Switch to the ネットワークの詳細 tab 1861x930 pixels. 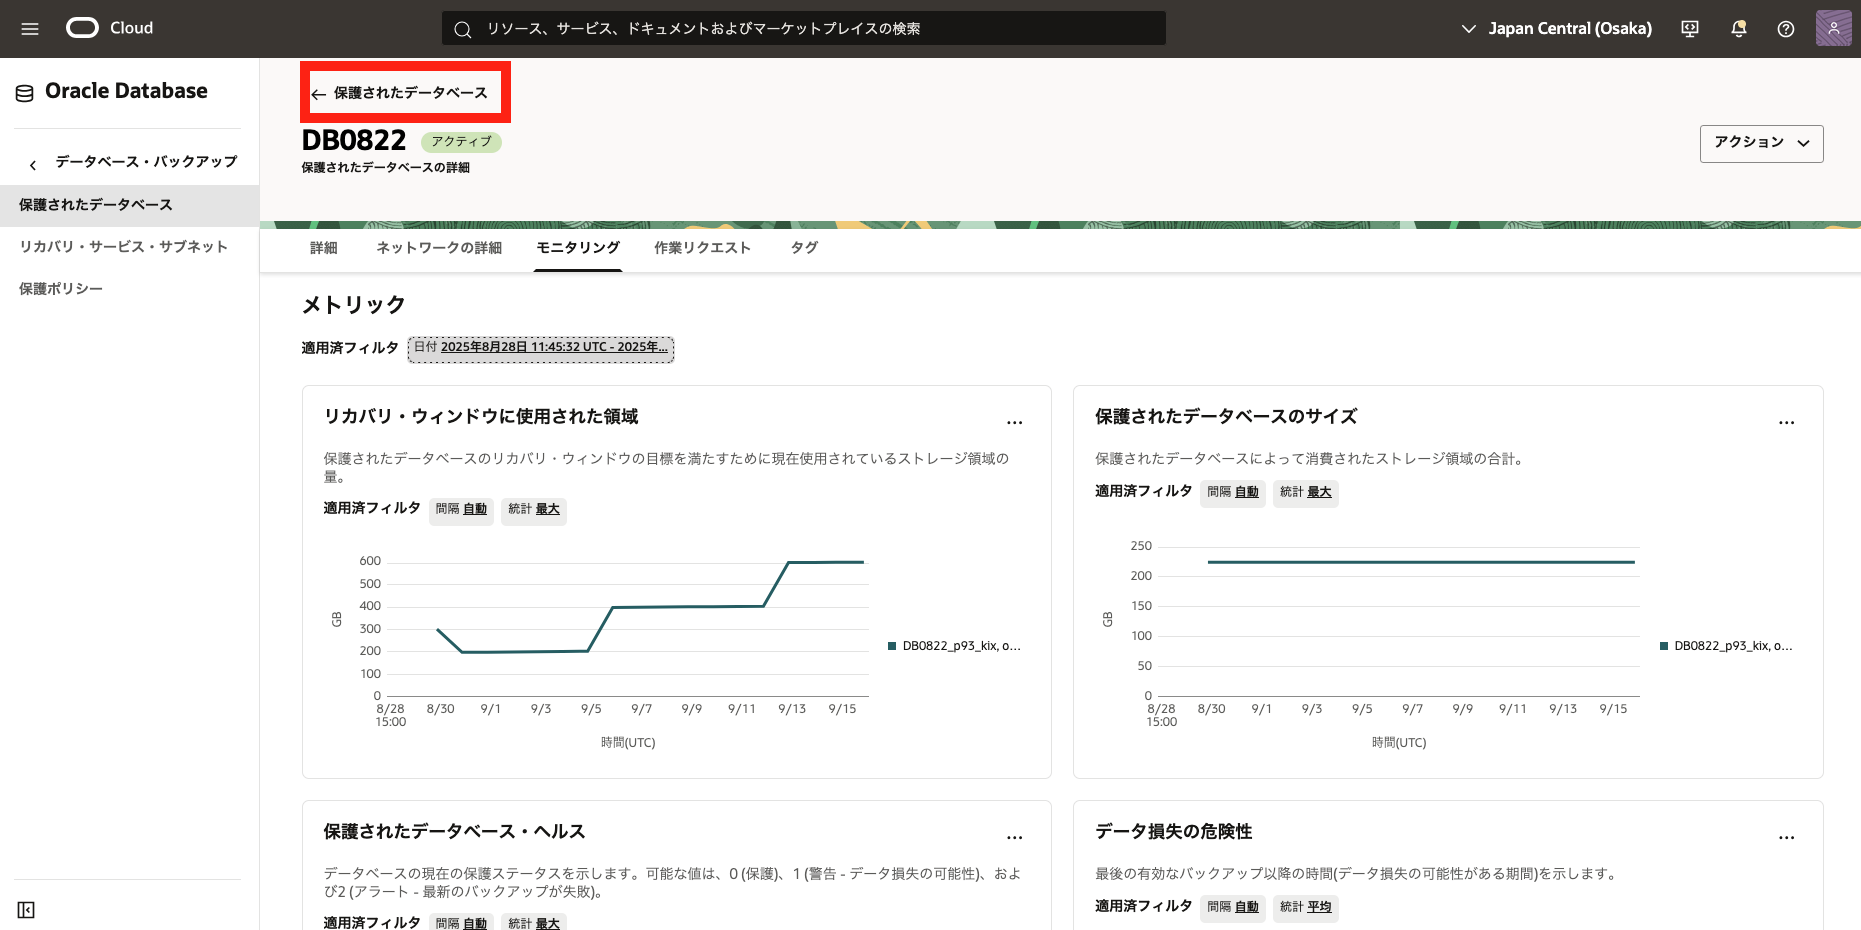coord(439,248)
